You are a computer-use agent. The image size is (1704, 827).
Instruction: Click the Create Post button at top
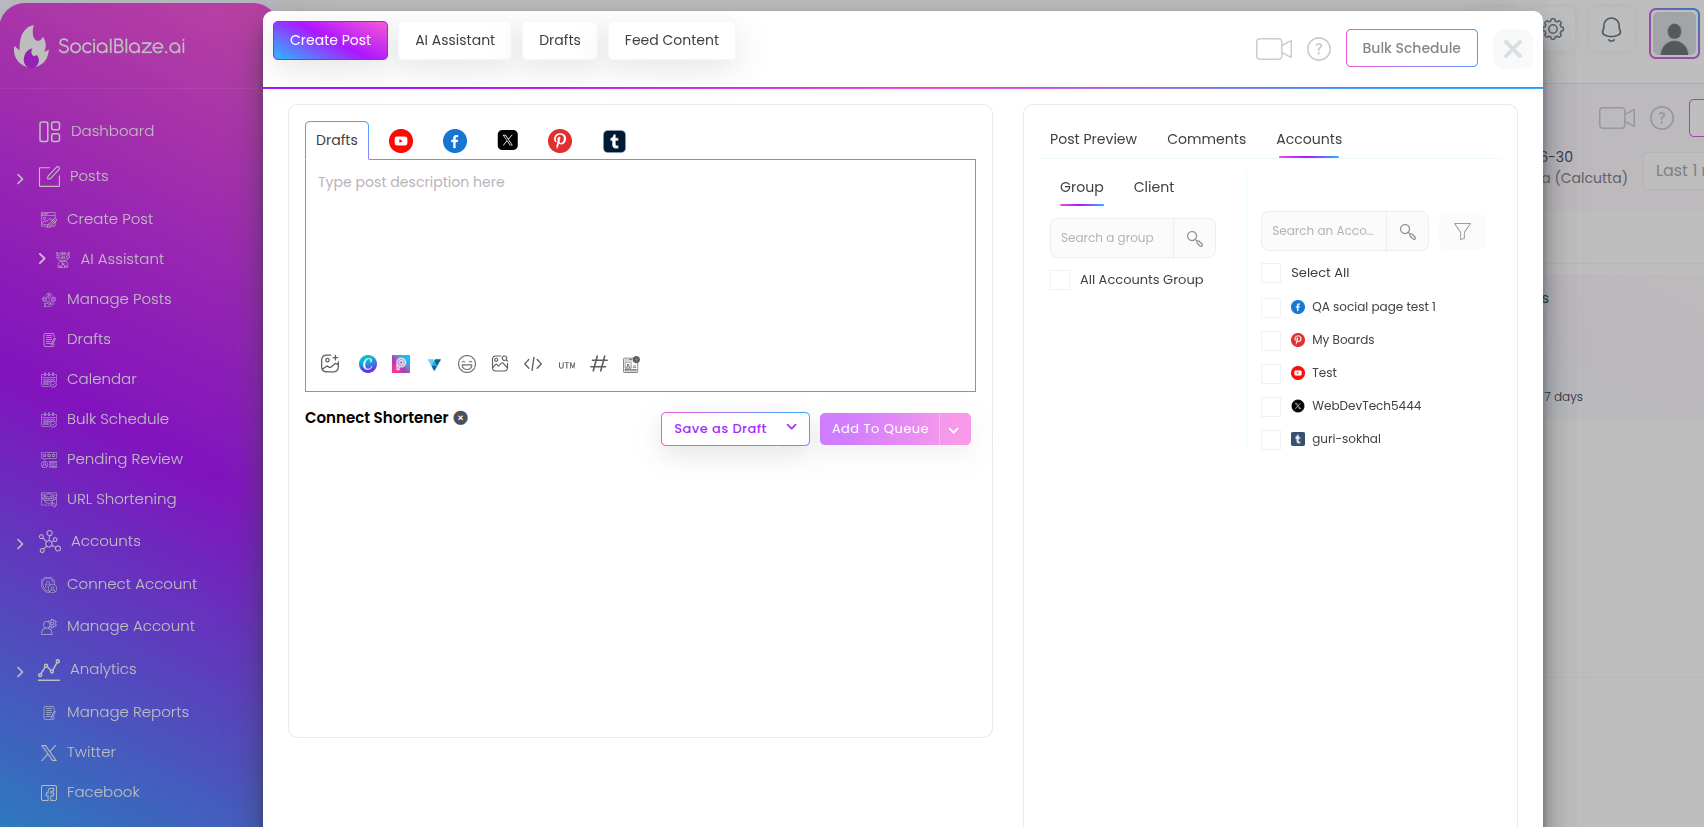(x=330, y=40)
